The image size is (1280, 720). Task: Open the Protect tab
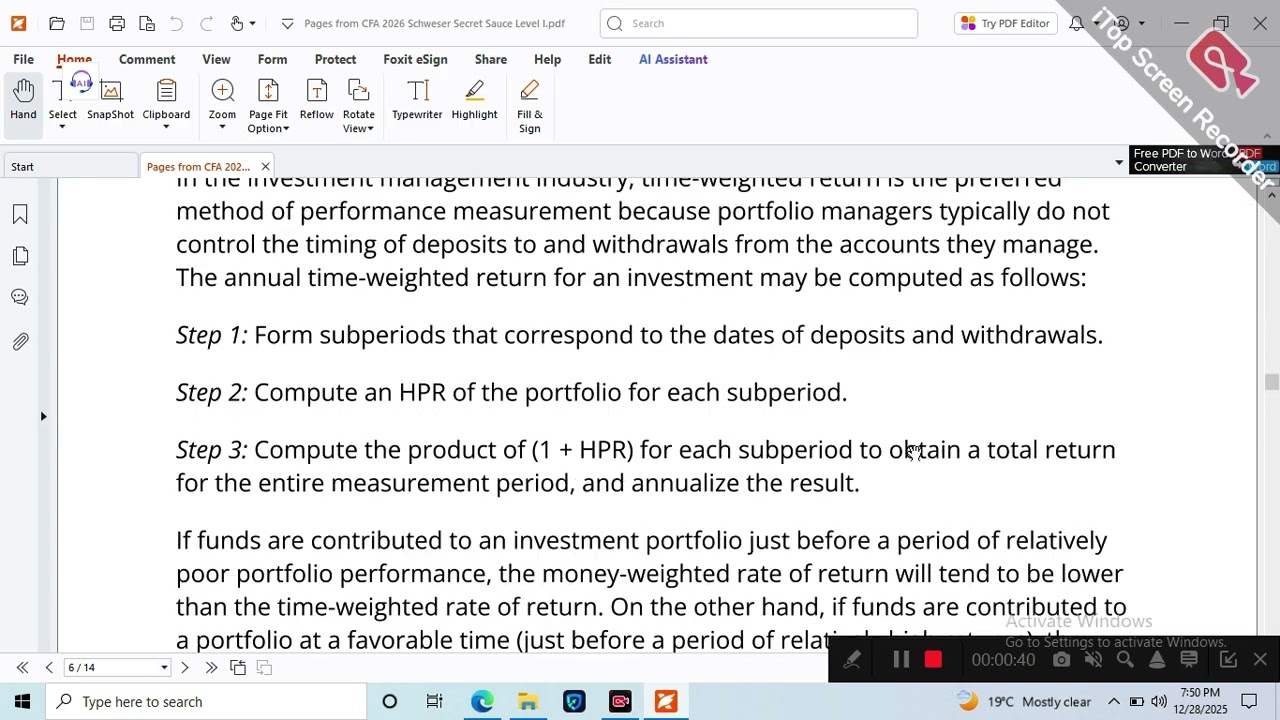335,59
